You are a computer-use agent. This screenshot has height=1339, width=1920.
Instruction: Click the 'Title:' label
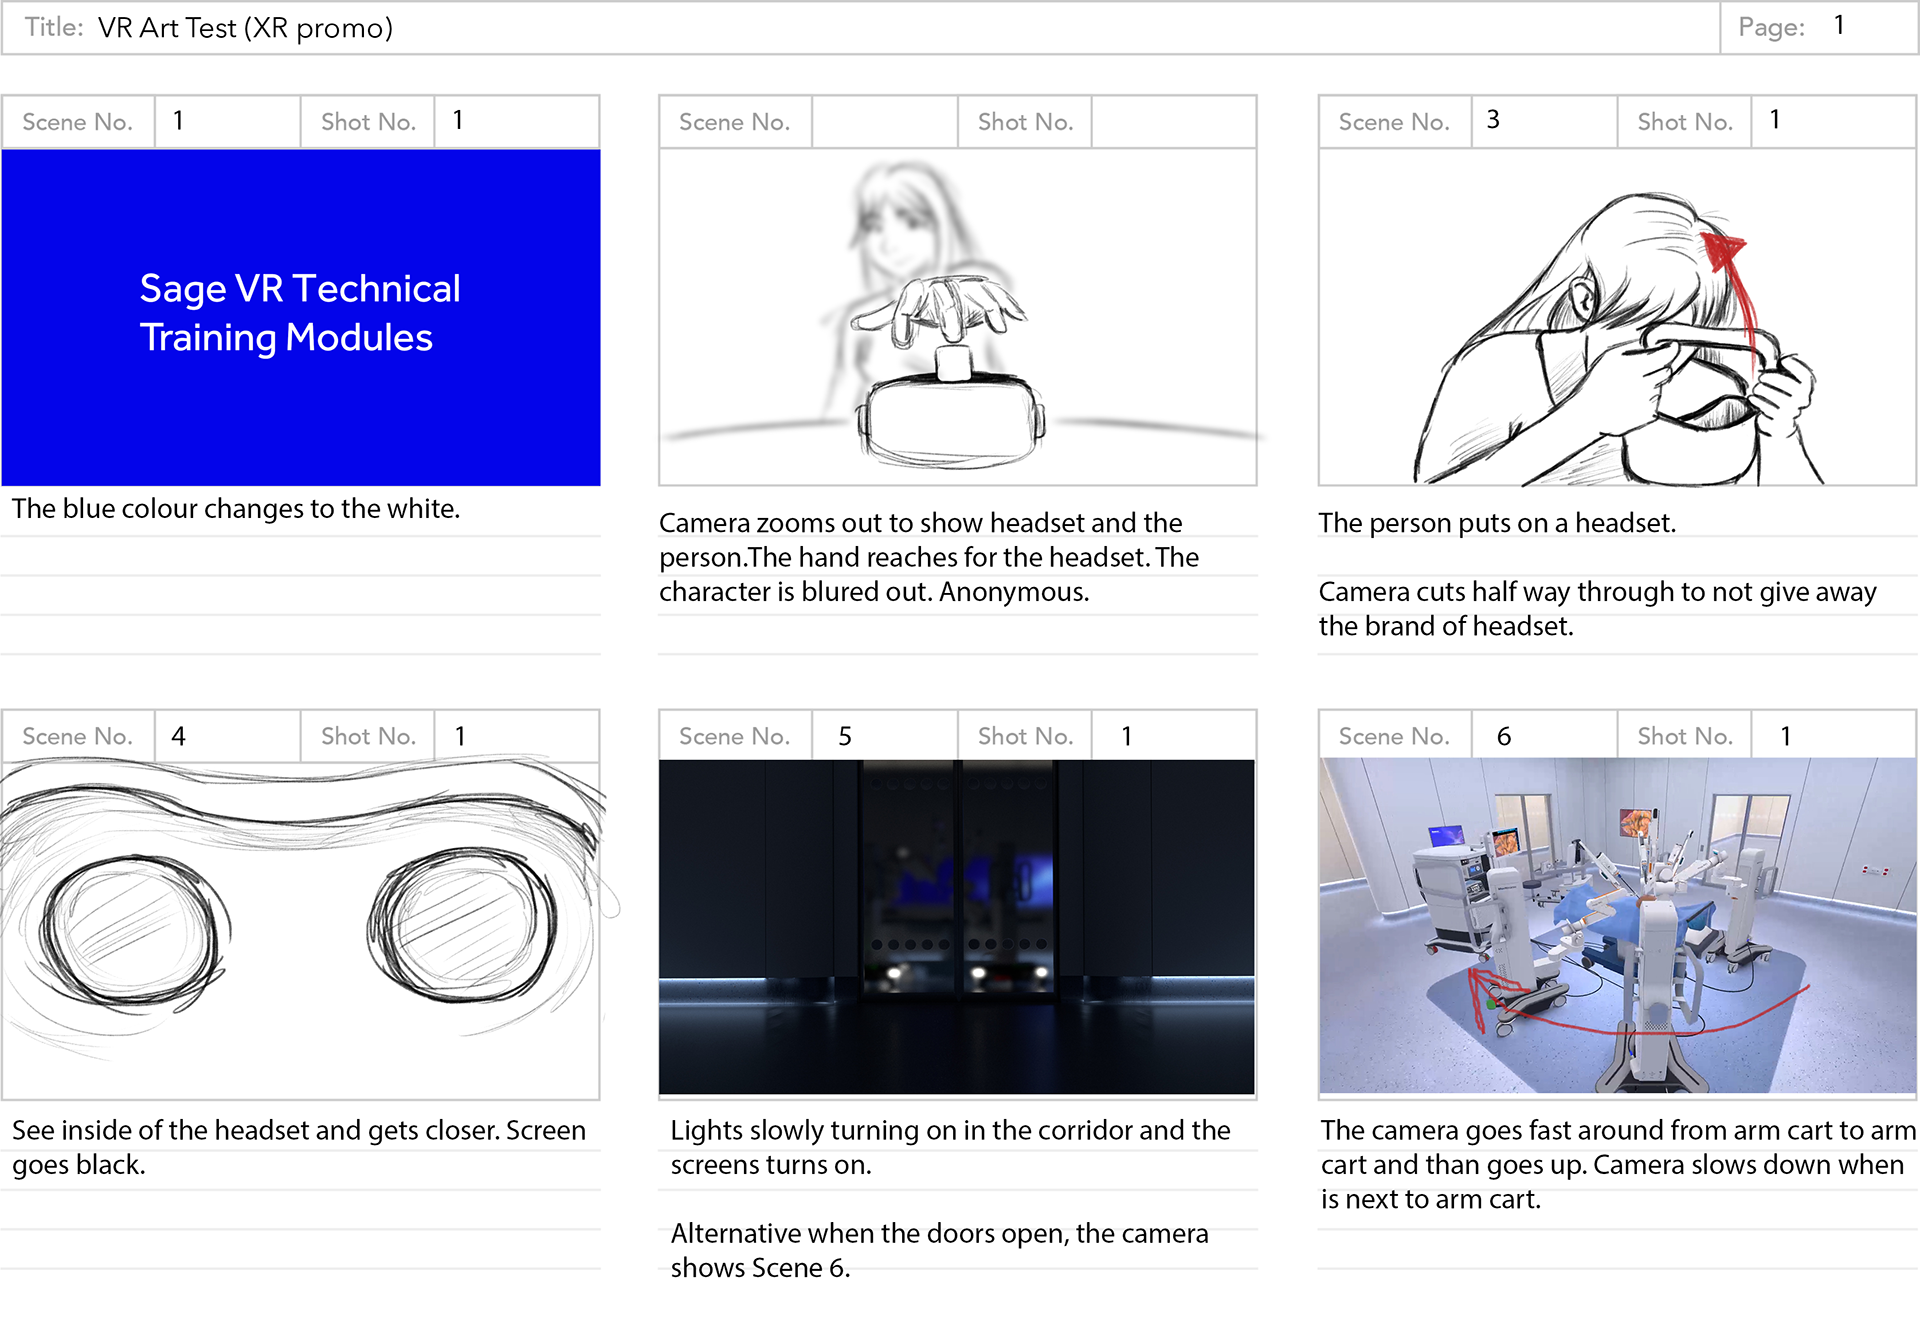54,27
